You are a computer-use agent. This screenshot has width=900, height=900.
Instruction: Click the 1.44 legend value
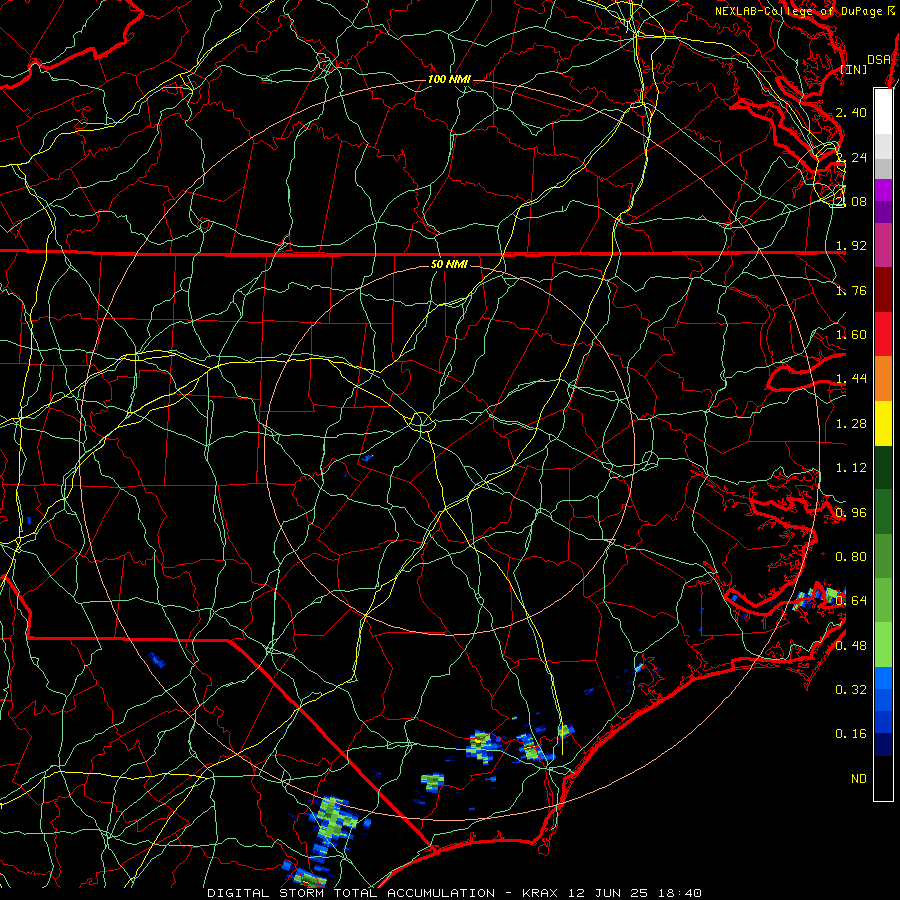pyautogui.click(x=851, y=379)
